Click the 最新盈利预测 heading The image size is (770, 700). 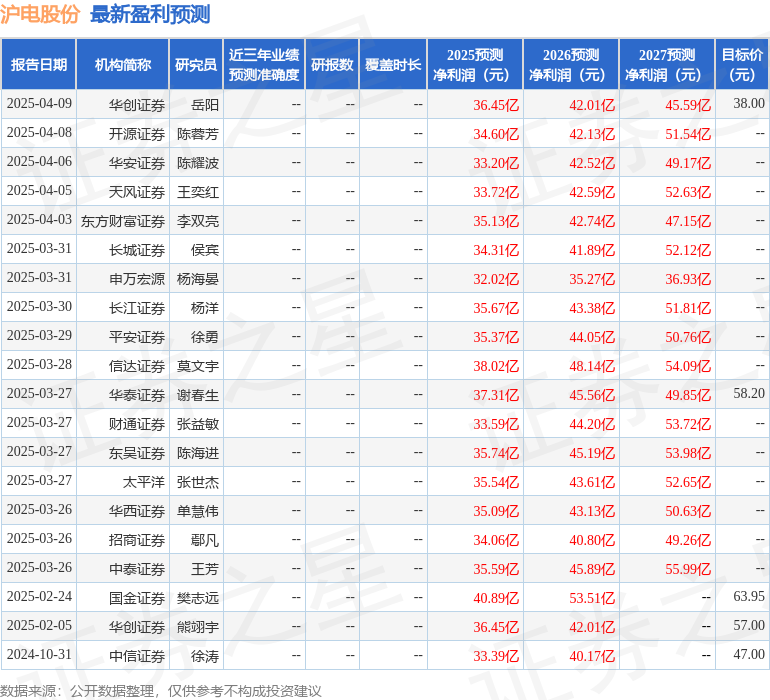(x=150, y=14)
